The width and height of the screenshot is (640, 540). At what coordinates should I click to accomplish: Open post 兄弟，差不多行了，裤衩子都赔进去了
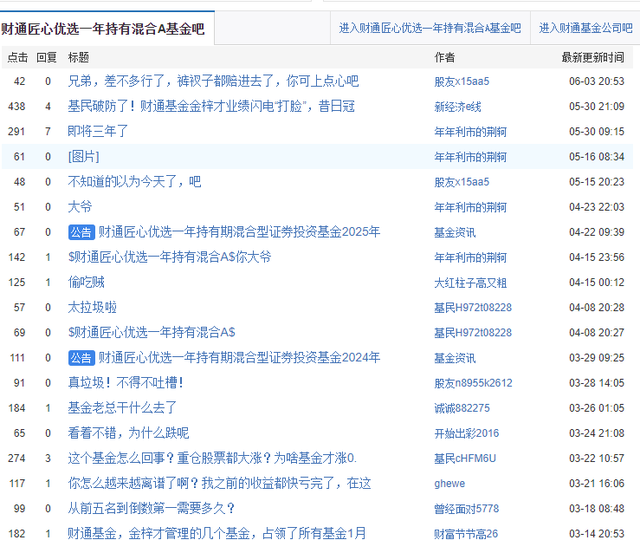pos(213,81)
